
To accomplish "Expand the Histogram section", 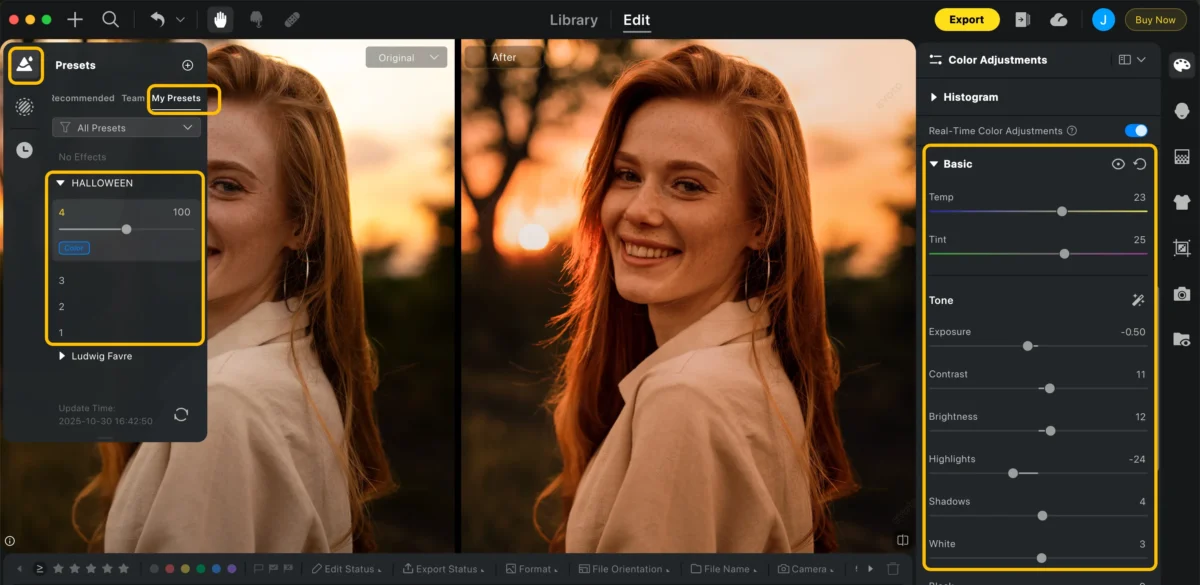I will pos(934,97).
